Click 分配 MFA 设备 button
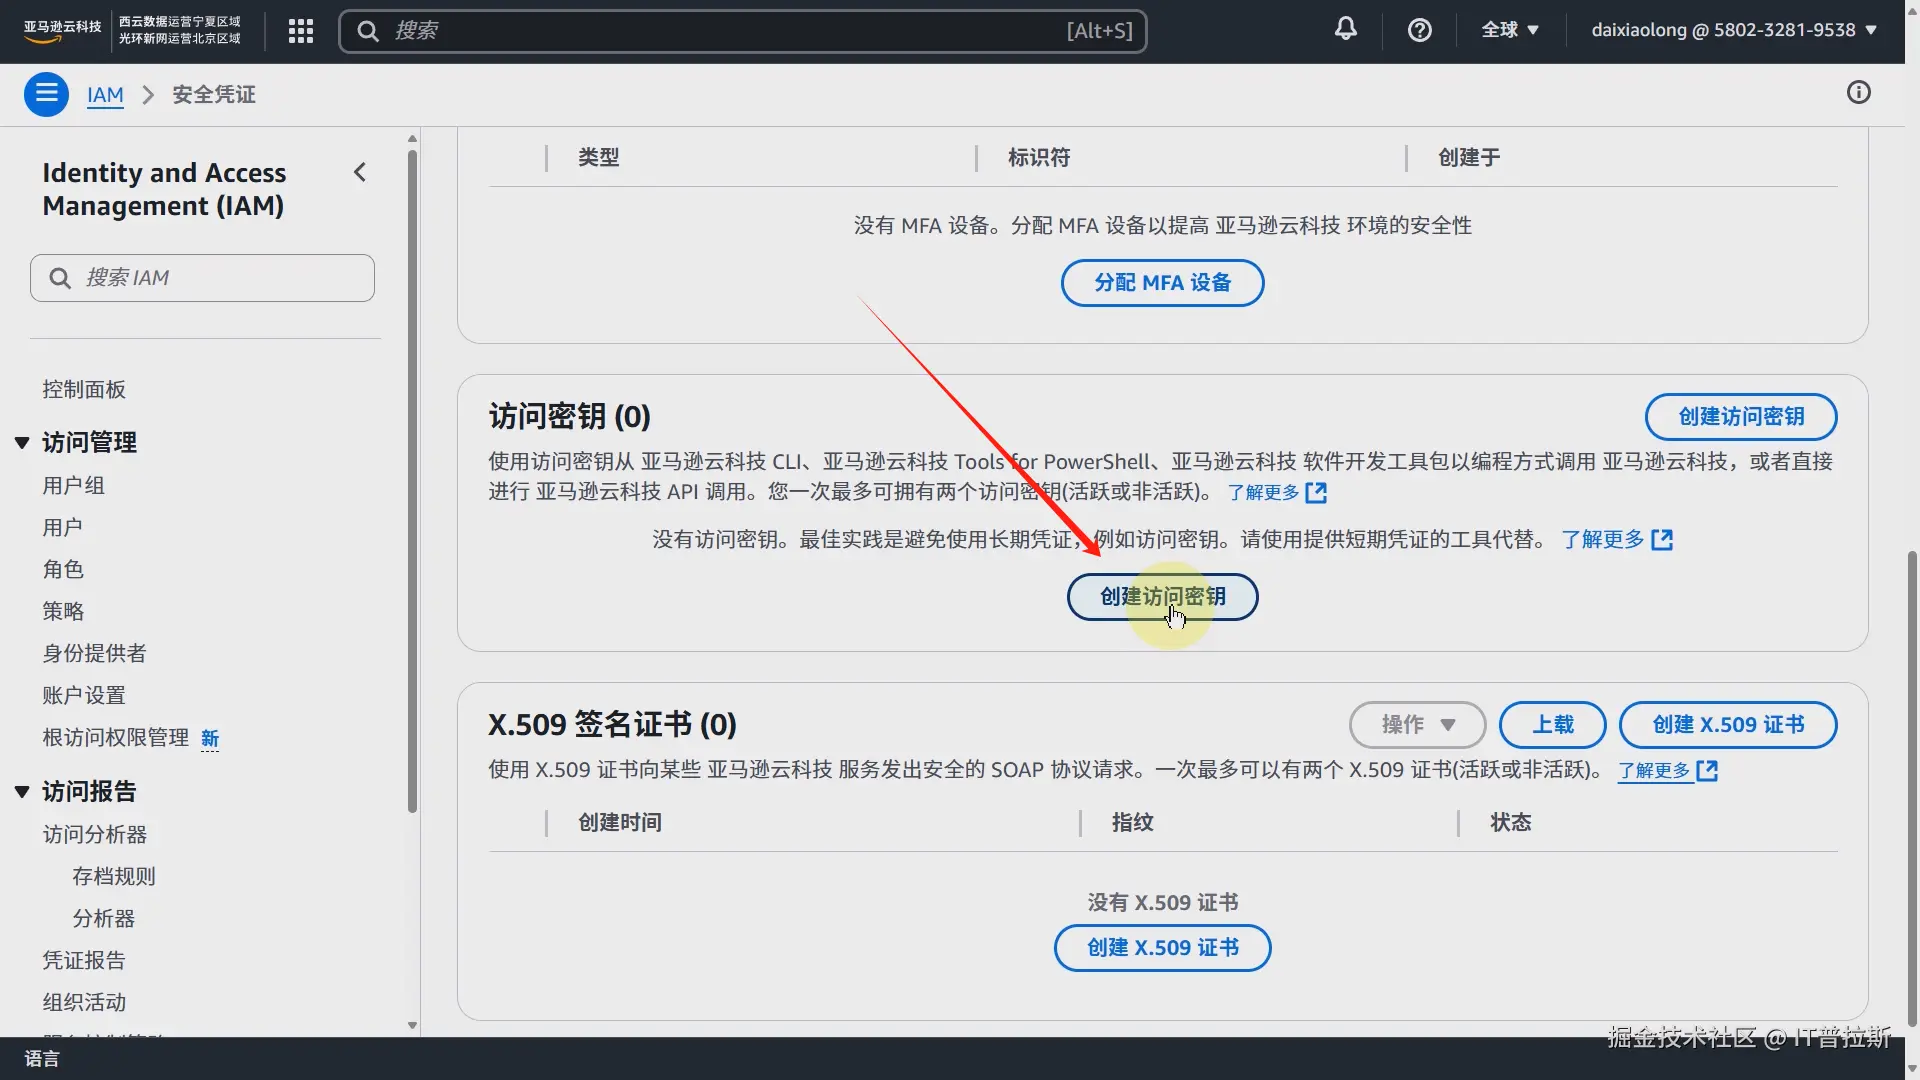Screen dimensions: 1920x1080 (1162, 283)
